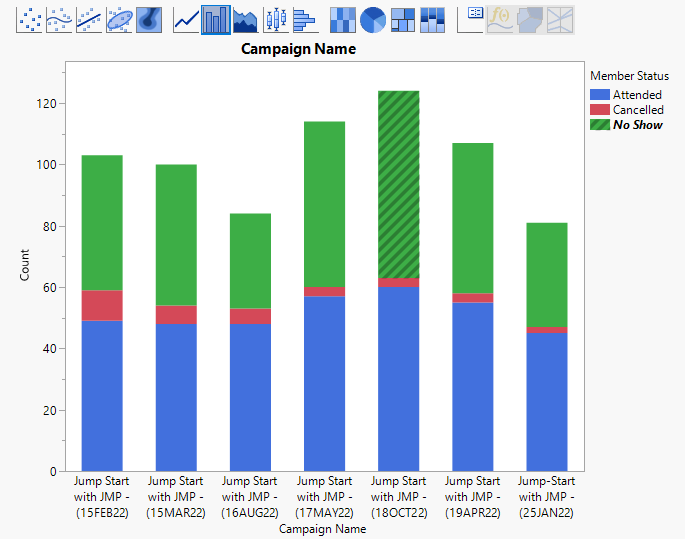Select the blue Attended segment of 18OCT22 bar
Viewport: 685px width, 539px height.
click(x=398, y=379)
